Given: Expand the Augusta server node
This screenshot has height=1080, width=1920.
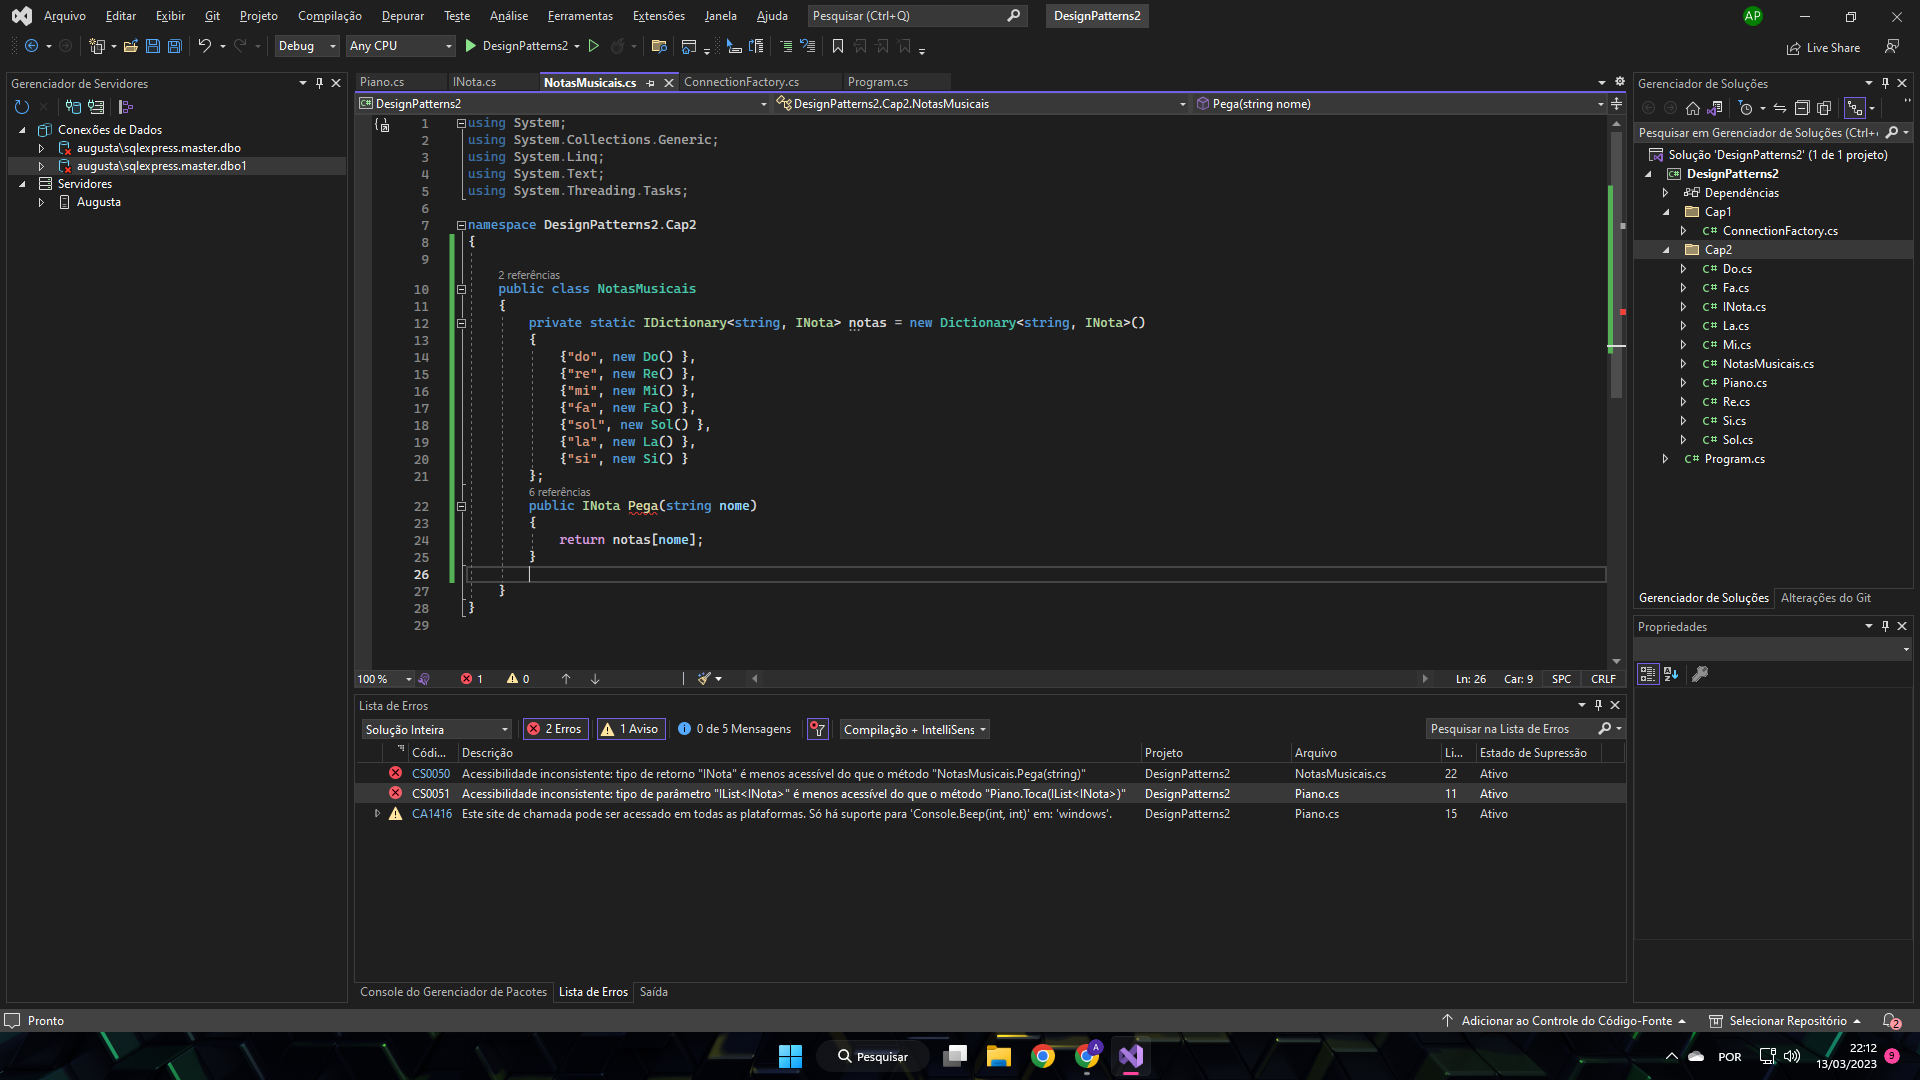Looking at the screenshot, I should 41,202.
